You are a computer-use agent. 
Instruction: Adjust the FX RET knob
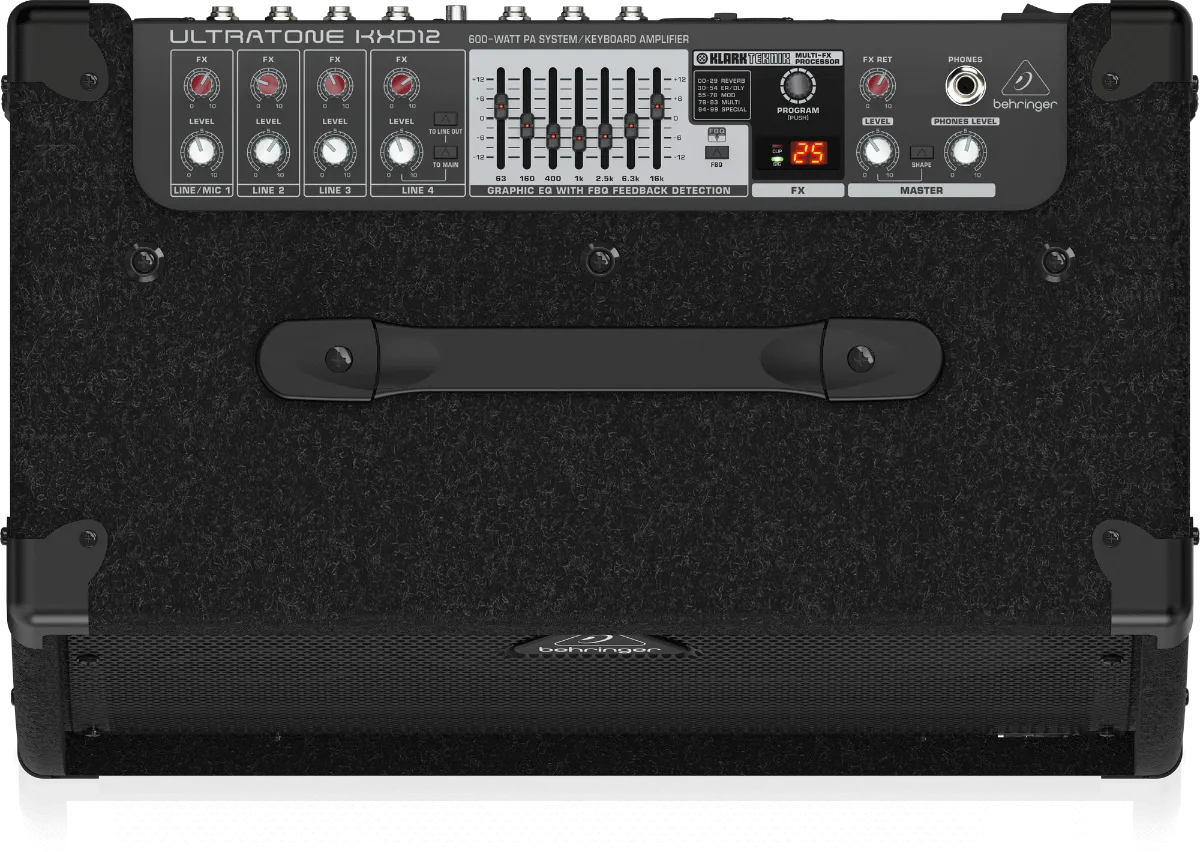[x=877, y=86]
